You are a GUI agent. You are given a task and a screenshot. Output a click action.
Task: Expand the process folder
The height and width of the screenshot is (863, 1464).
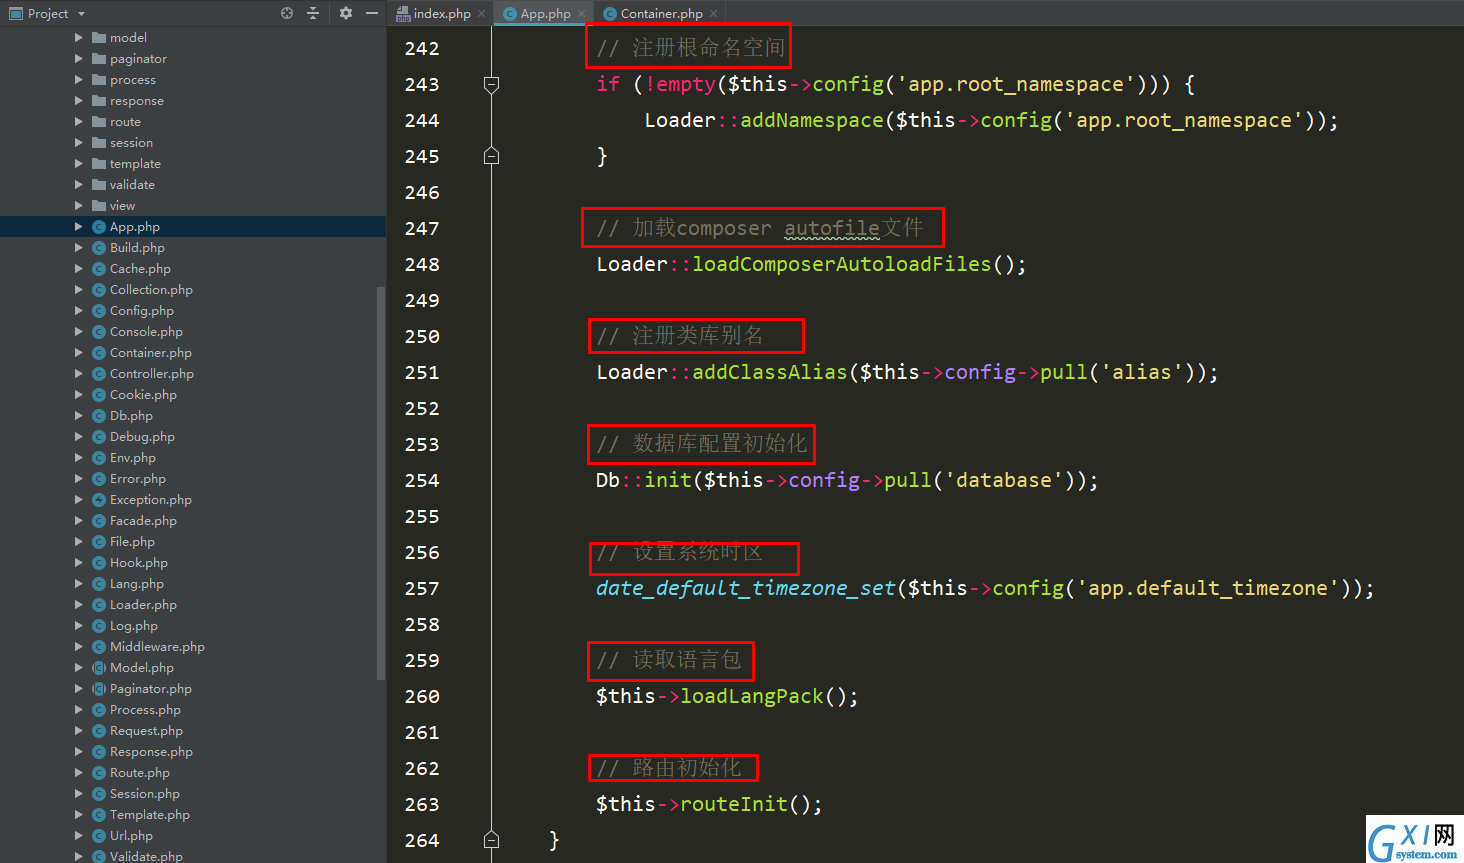click(79, 80)
